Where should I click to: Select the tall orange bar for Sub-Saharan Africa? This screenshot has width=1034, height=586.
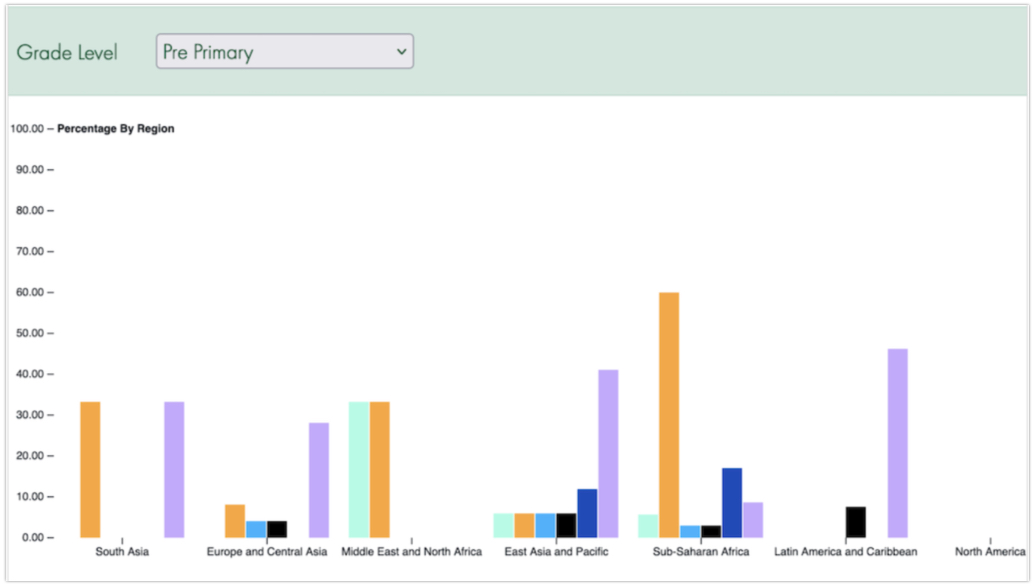669,415
